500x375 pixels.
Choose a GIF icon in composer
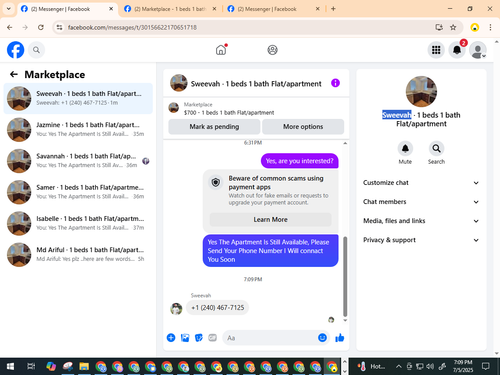click(x=212, y=338)
